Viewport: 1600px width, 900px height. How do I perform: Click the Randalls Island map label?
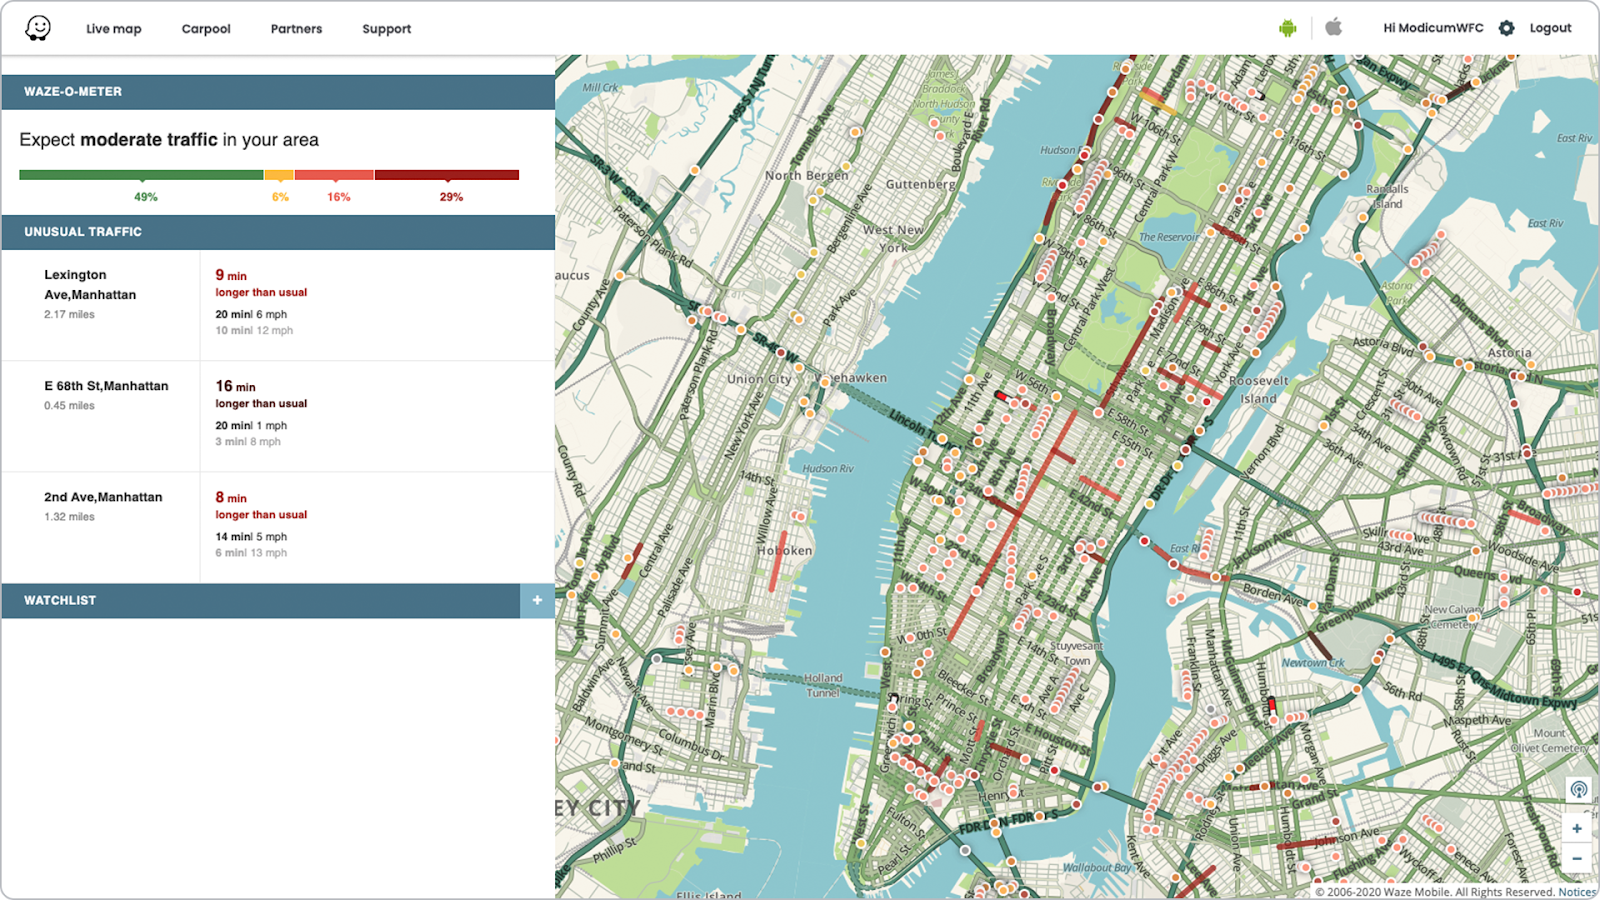pos(1387,196)
